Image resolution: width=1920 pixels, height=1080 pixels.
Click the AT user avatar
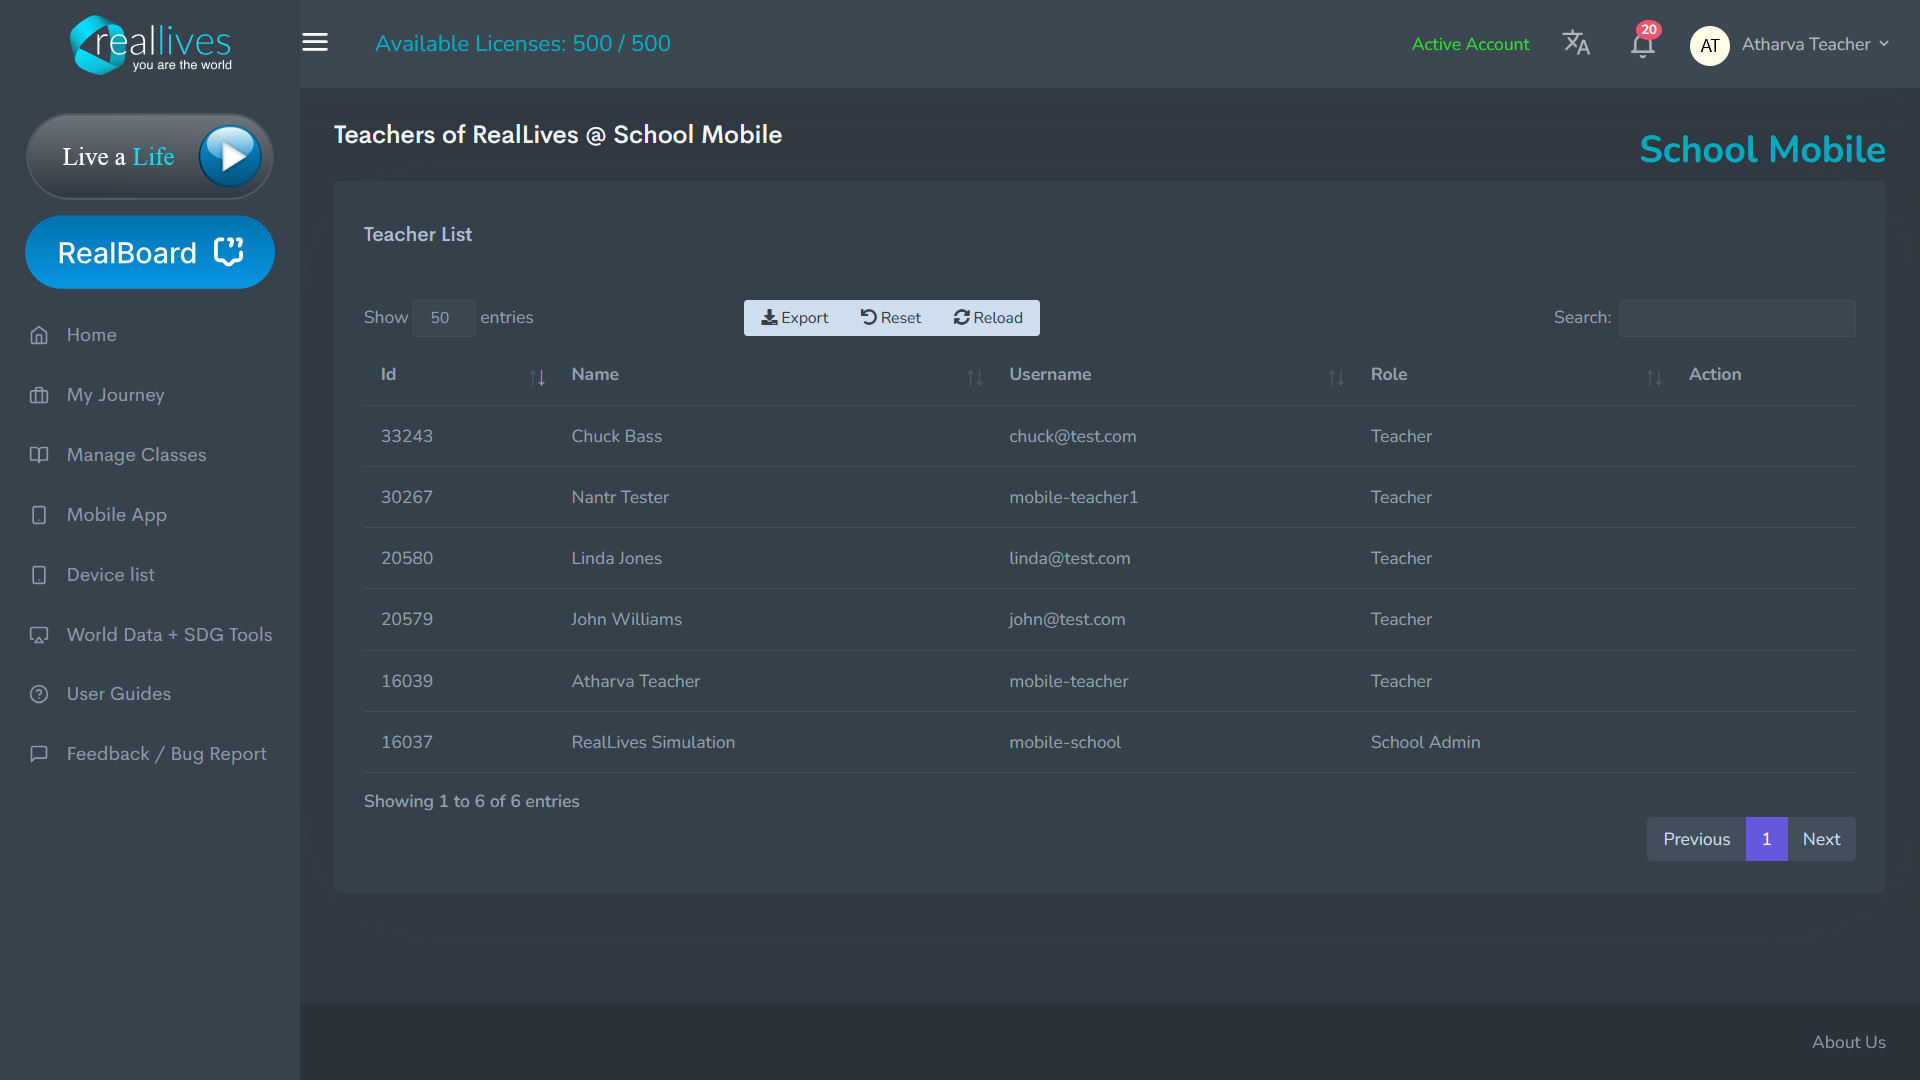click(1709, 45)
